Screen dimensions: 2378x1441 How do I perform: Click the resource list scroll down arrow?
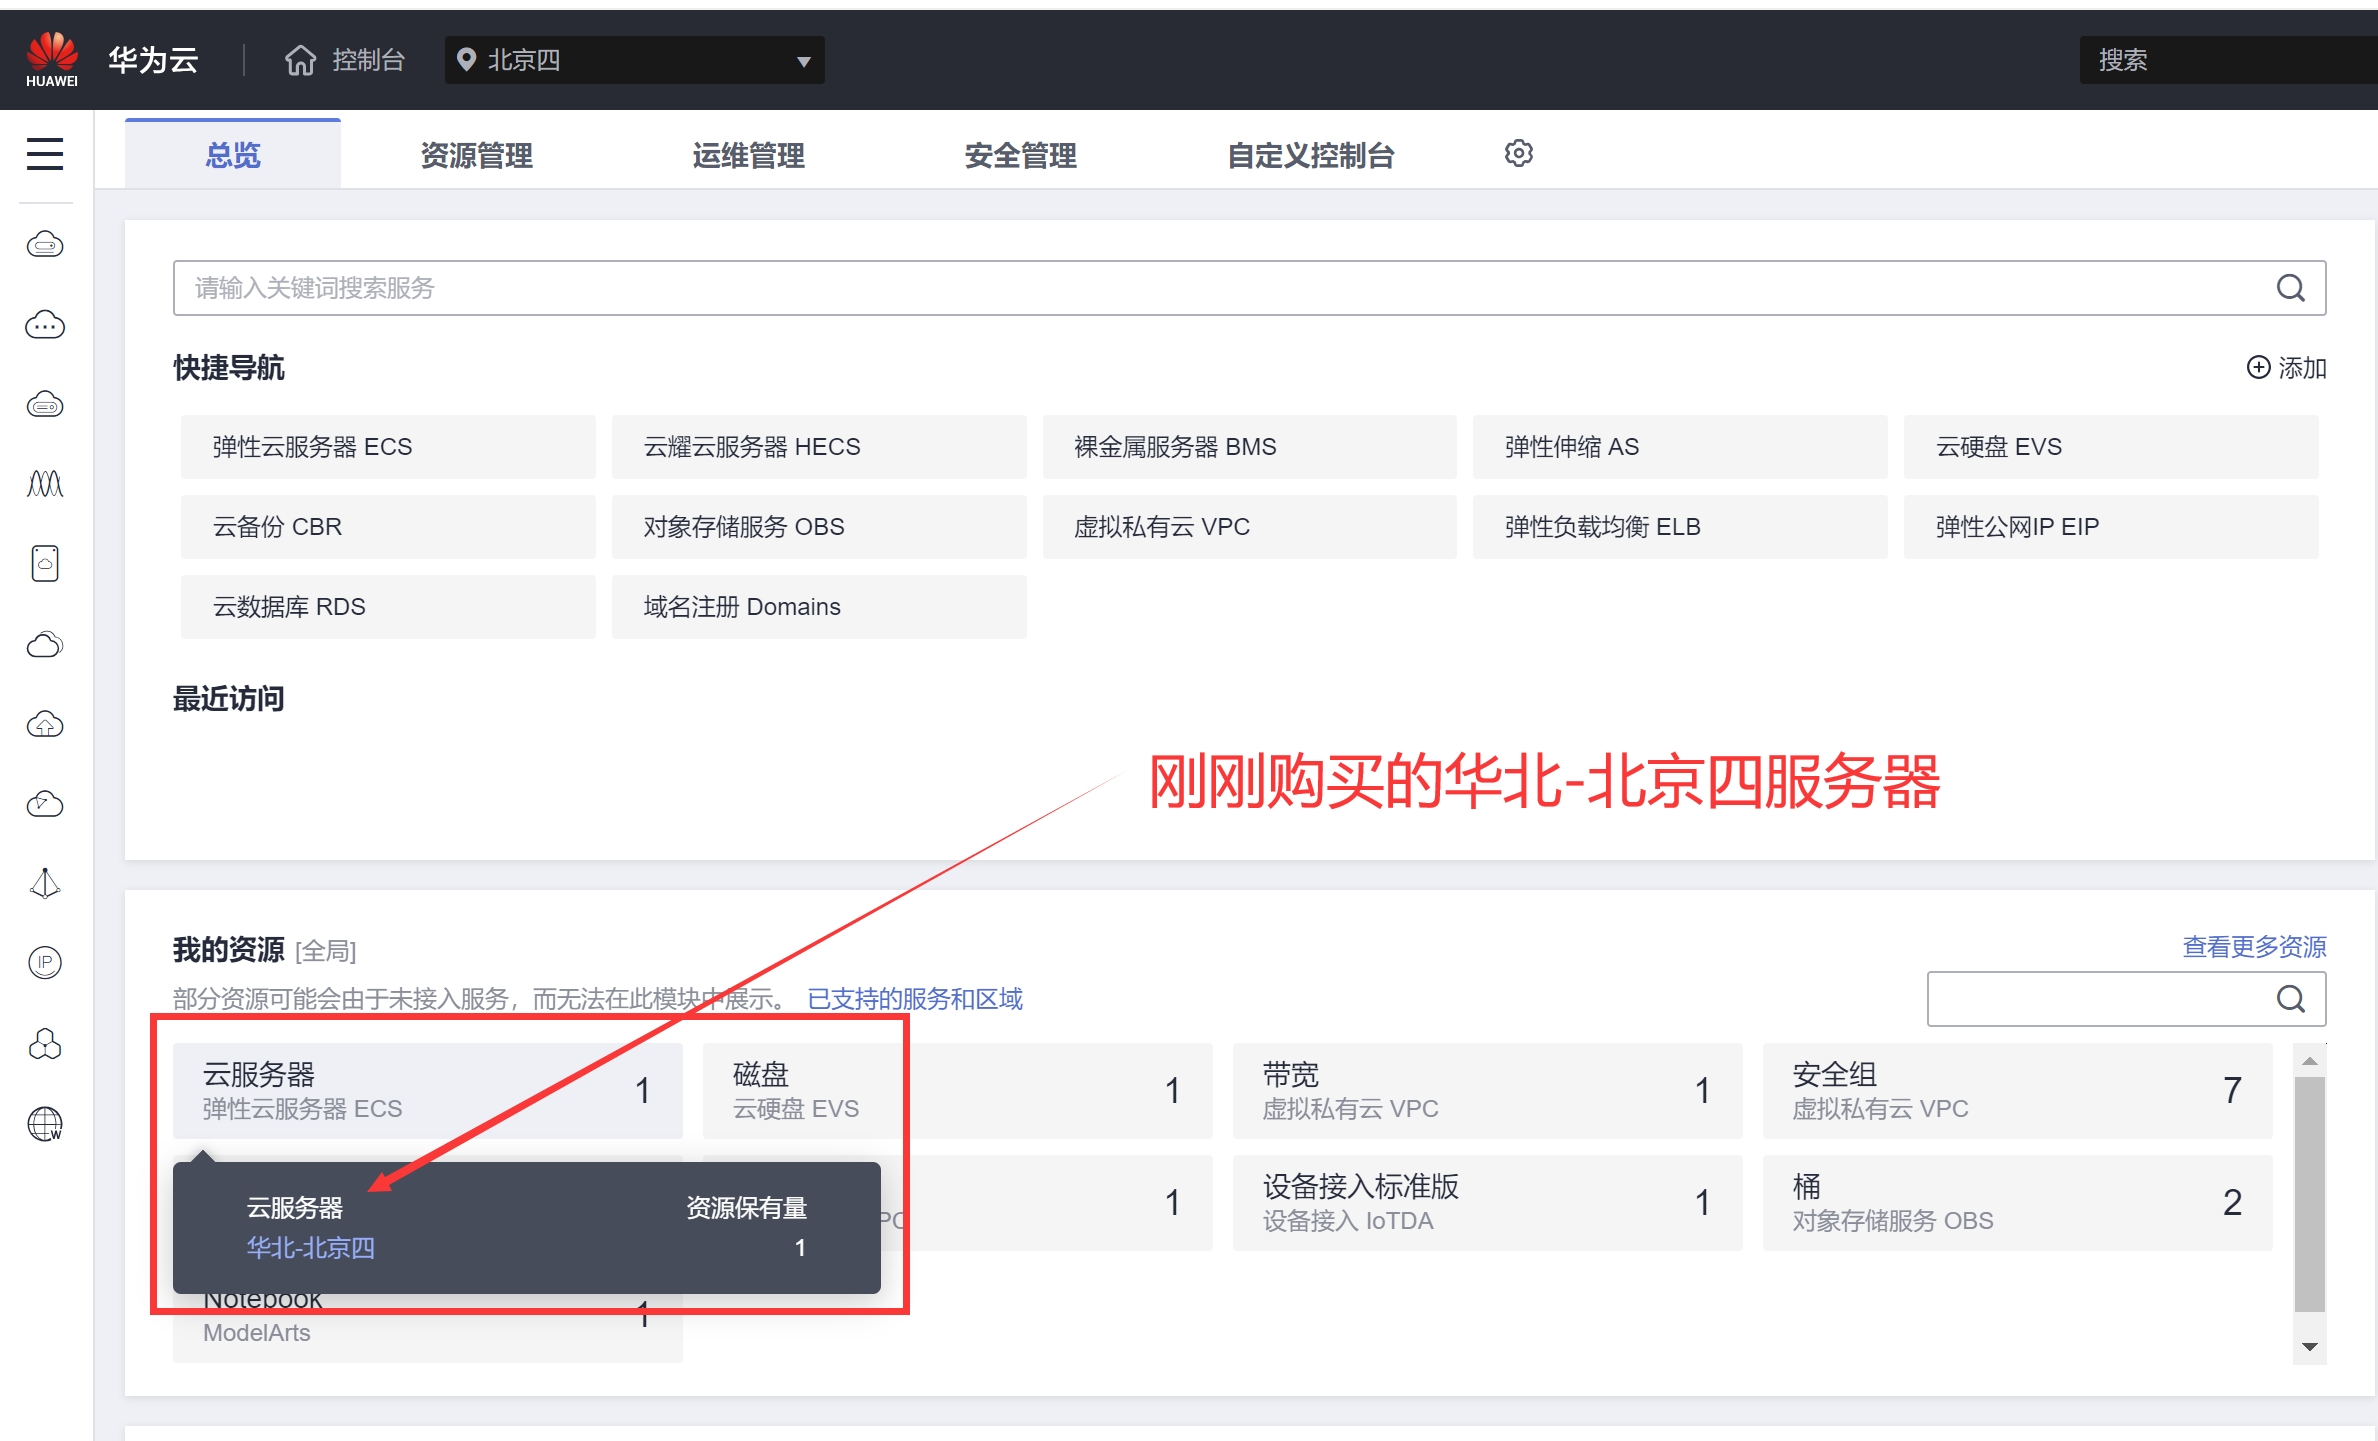pyautogui.click(x=2310, y=1347)
